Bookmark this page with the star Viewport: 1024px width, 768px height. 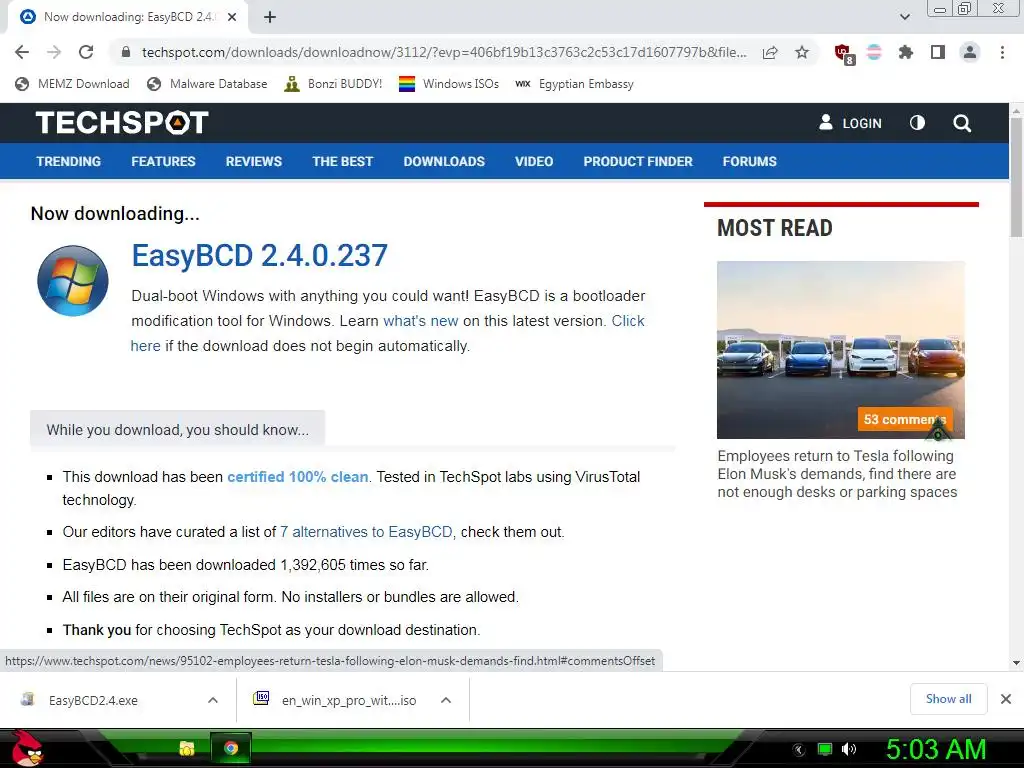click(x=802, y=52)
